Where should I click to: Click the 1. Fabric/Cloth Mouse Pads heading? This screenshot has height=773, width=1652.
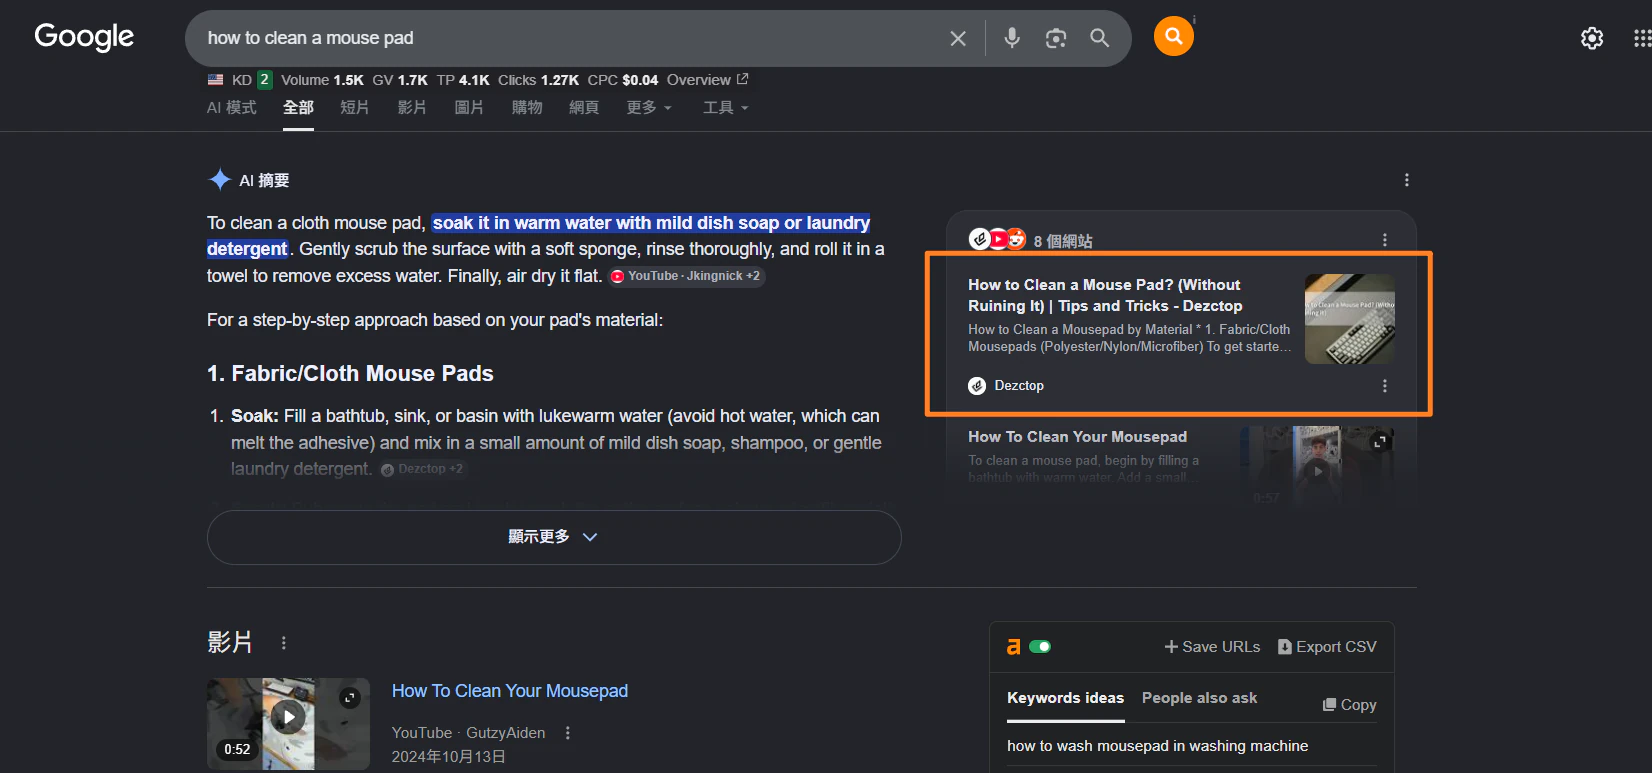tap(350, 374)
